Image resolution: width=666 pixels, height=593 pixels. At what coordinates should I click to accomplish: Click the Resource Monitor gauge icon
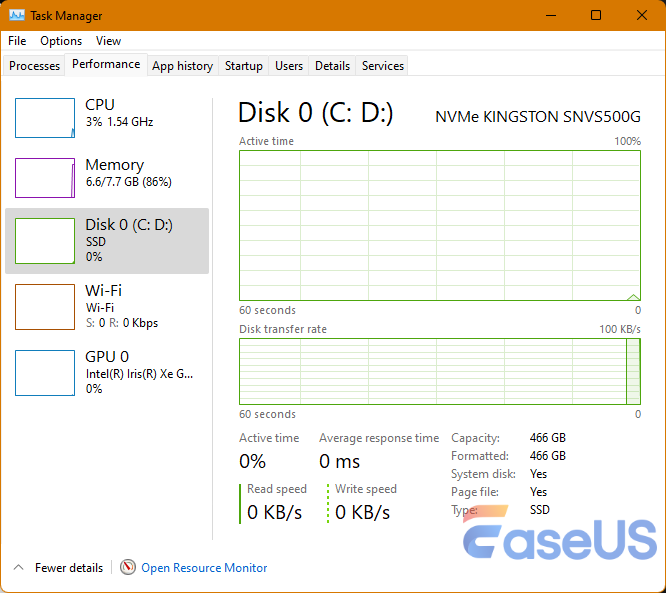[128, 567]
